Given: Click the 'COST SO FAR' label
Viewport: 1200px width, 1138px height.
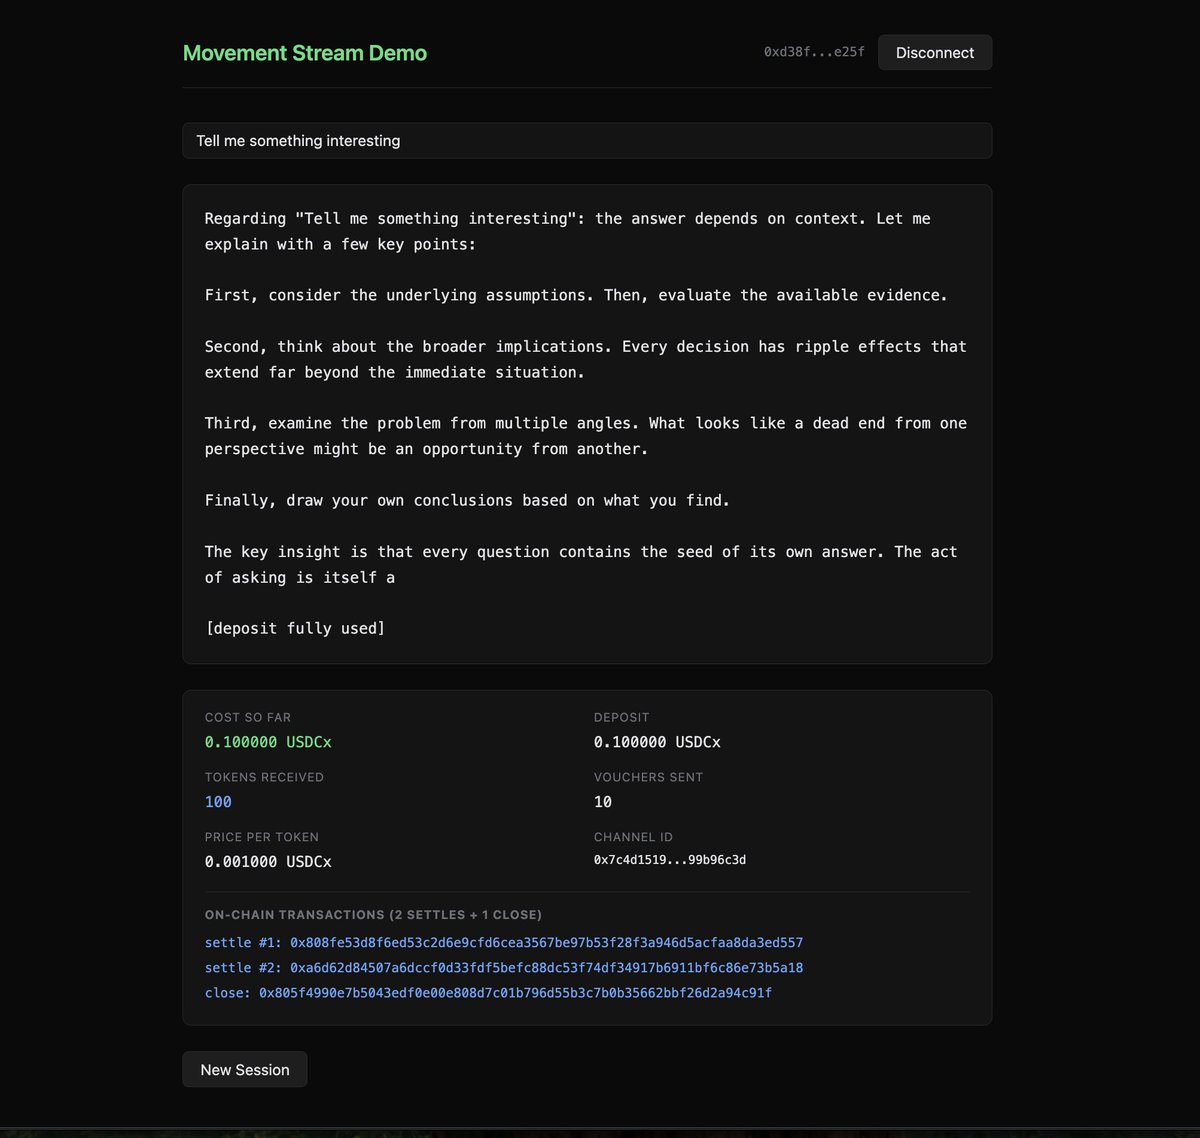Looking at the screenshot, I should pos(248,717).
